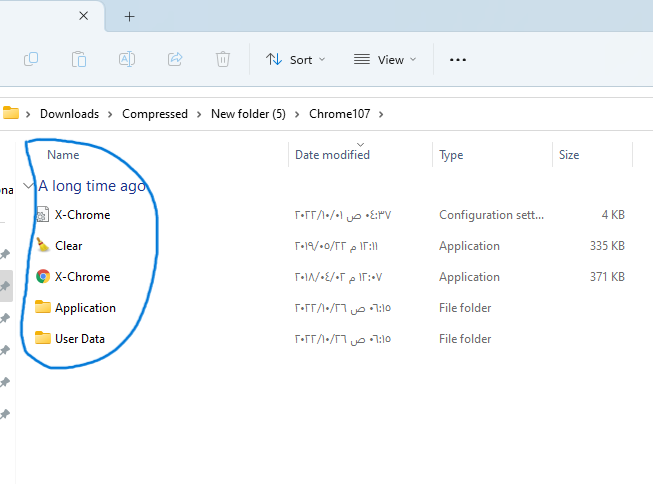This screenshot has width=653, height=484.
Task: Open a new tab with plus button
Action: [129, 17]
